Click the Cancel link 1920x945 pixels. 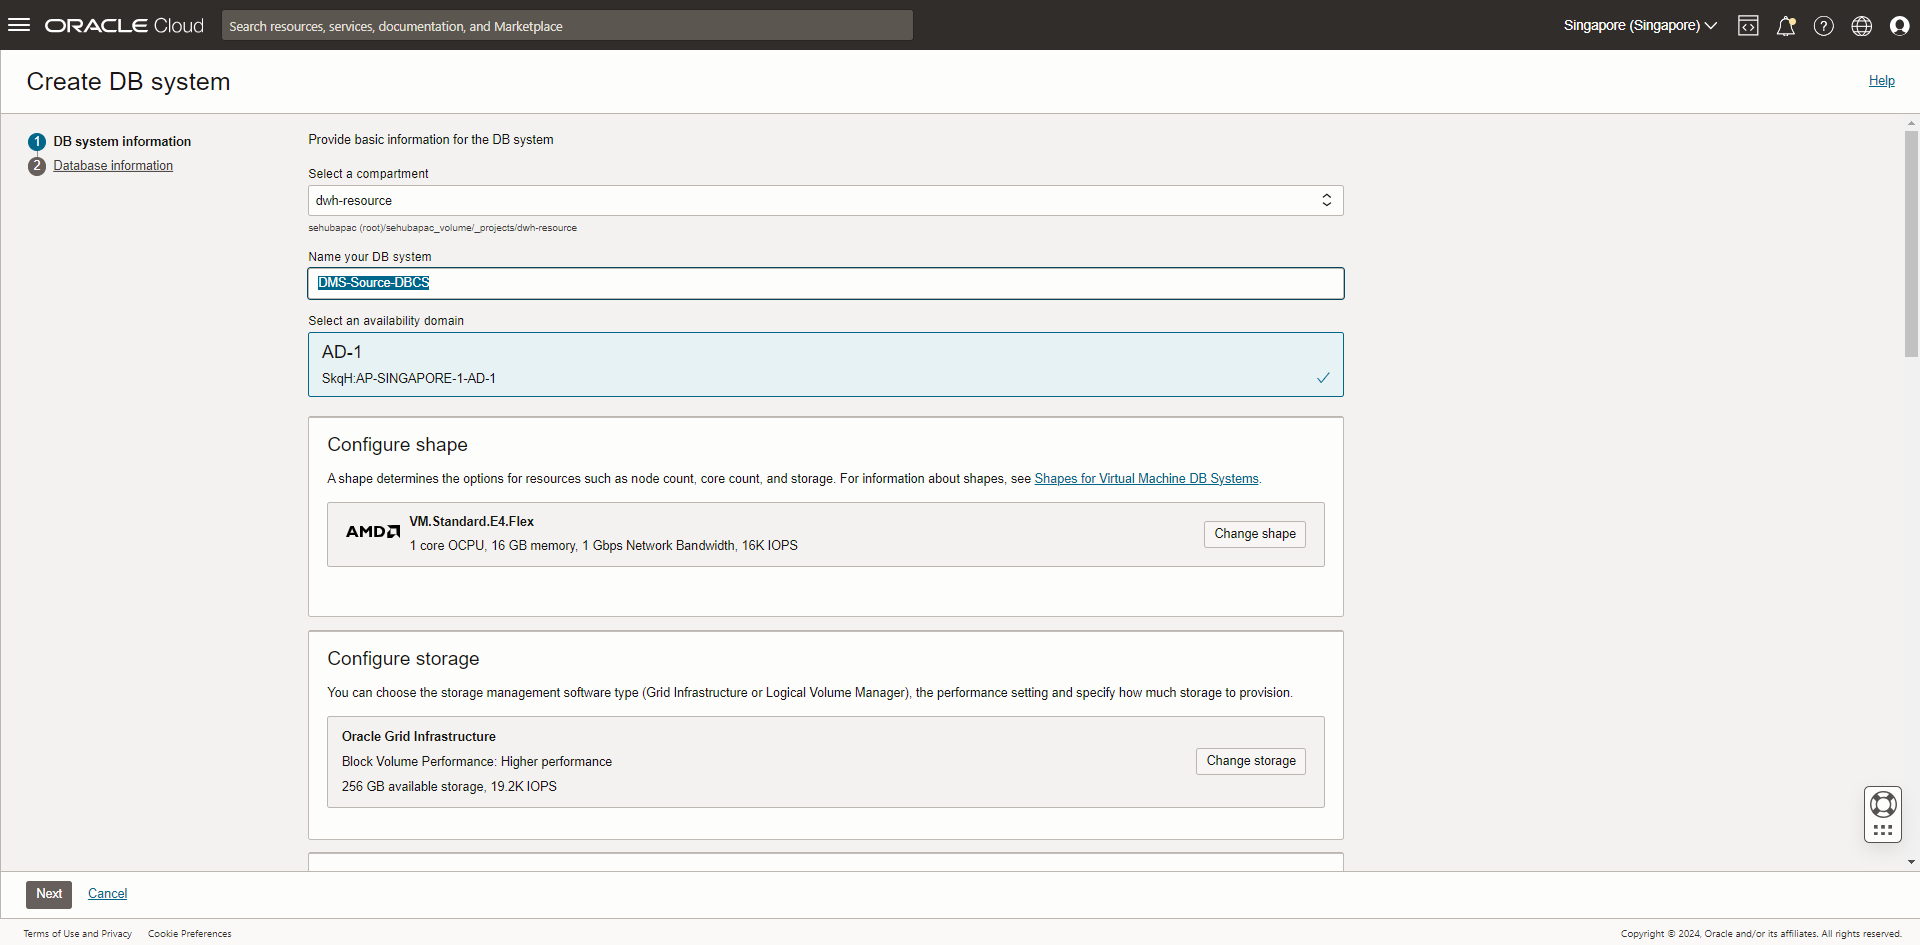[x=107, y=894]
